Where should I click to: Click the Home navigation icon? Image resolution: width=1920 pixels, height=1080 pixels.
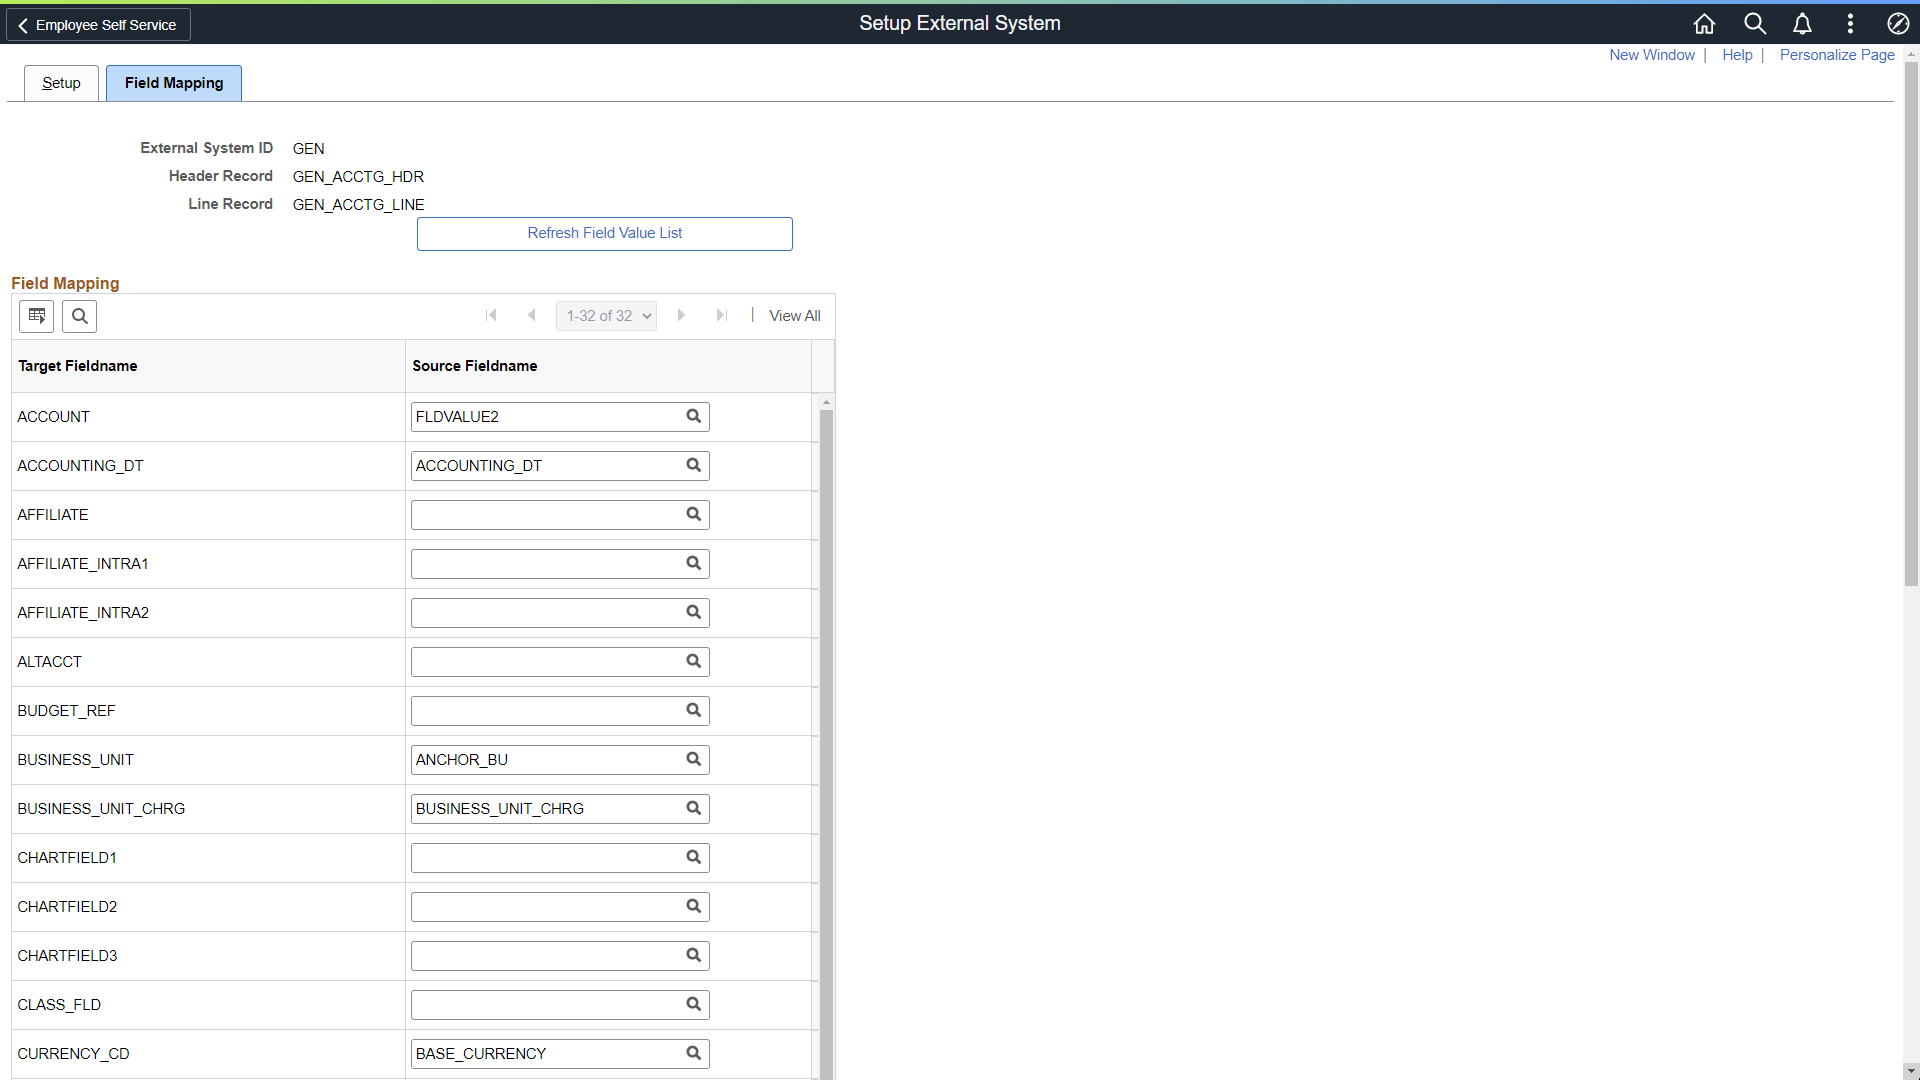coord(1704,22)
